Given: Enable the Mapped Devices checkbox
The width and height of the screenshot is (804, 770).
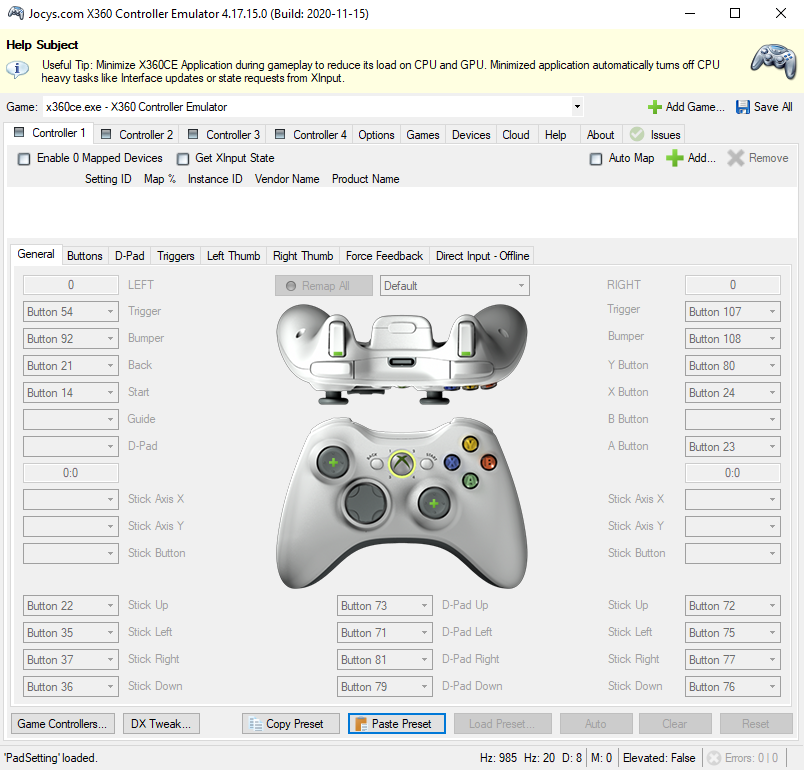Looking at the screenshot, I should tap(24, 159).
